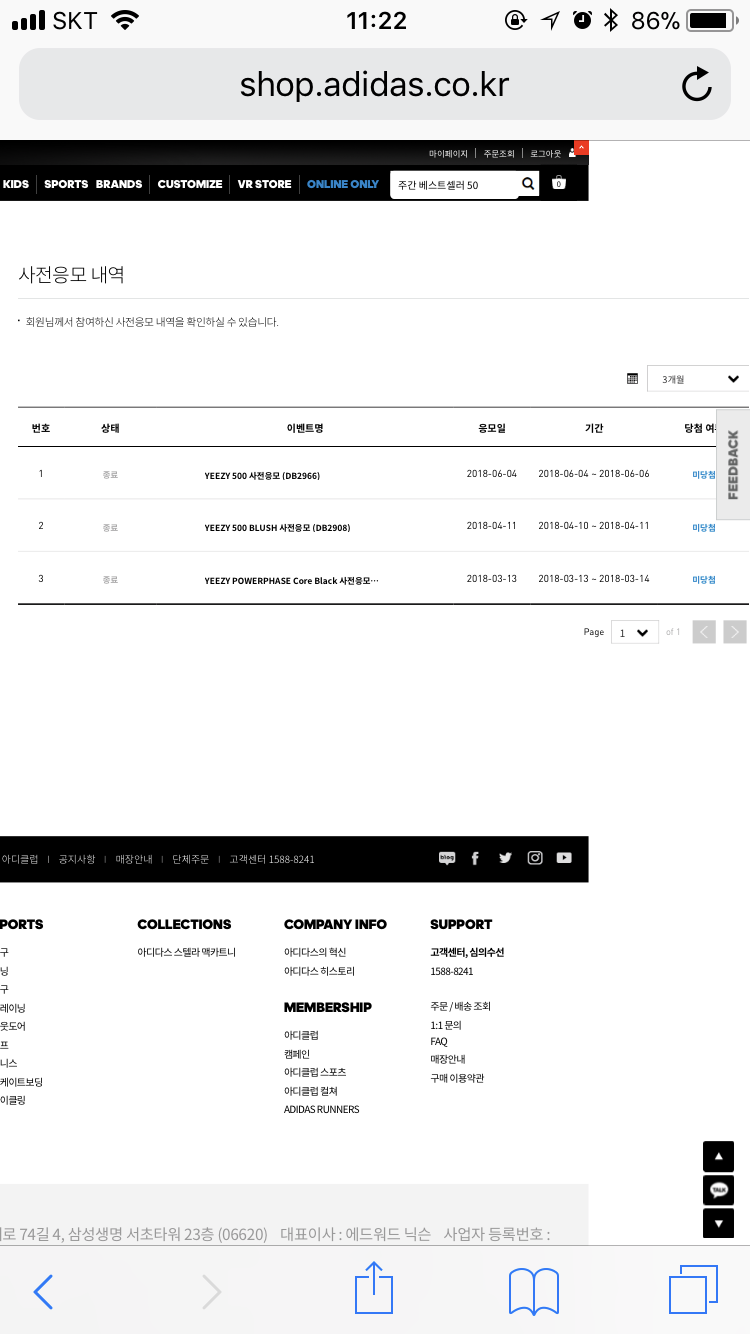This screenshot has width=750, height=1334.
Task: Open 주문 / 배송 조회 support link
Action: [x=460, y=1006]
